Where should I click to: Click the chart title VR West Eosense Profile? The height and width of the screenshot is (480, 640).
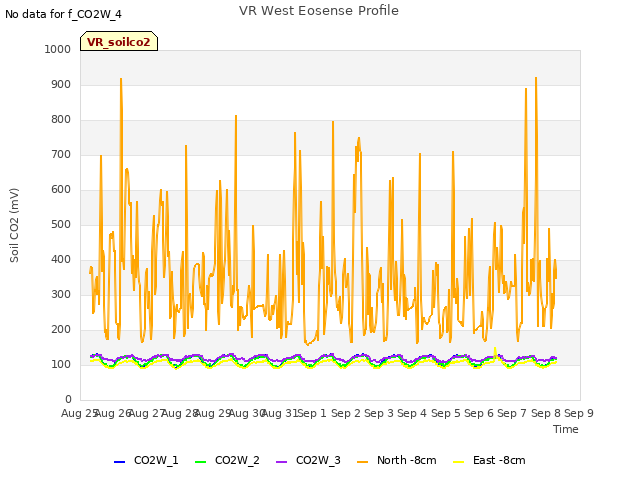point(319,10)
